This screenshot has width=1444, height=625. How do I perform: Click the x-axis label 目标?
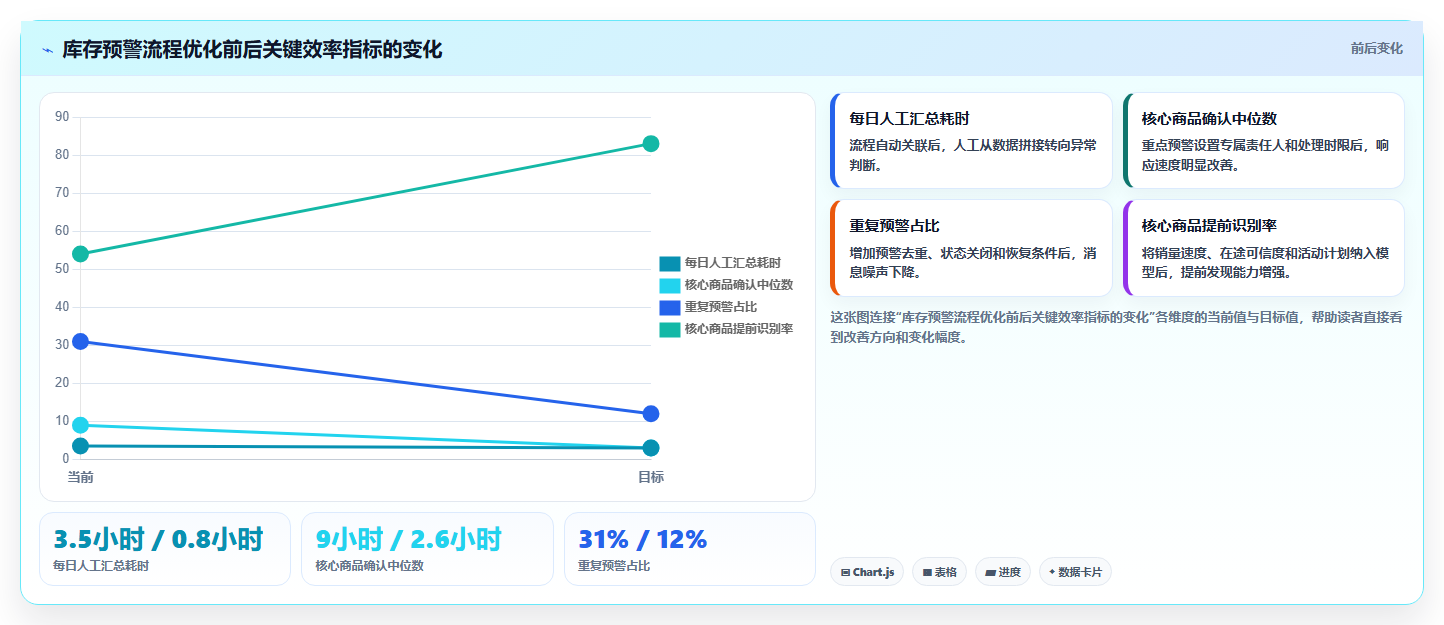coord(651,477)
